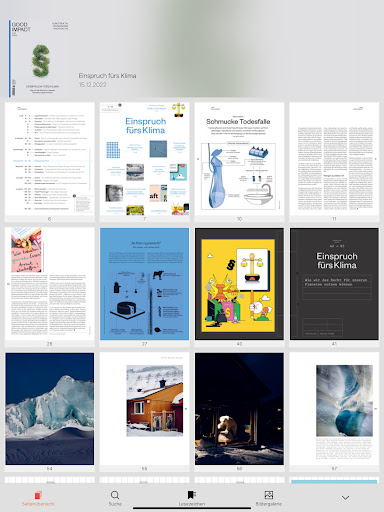The height and width of the screenshot is (512, 384).
Task: Open page 40 yellow scales illustration
Action: pos(239,284)
